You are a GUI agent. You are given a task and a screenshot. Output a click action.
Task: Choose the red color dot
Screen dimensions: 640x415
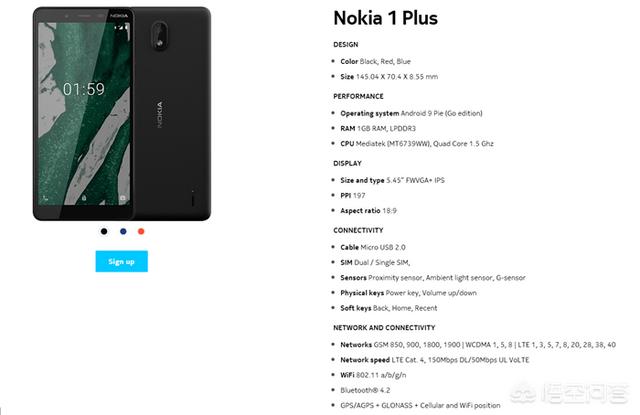coord(141,231)
